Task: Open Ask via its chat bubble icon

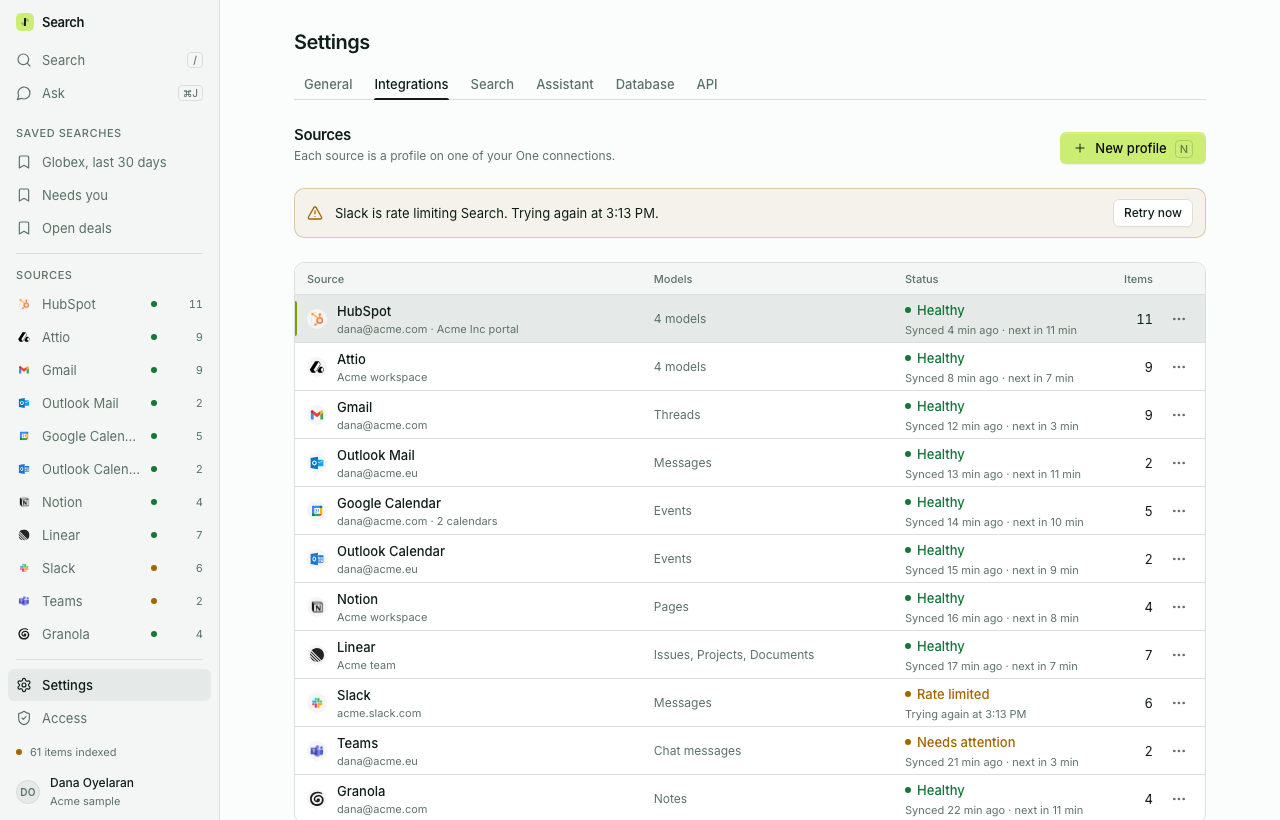Action: coord(24,93)
